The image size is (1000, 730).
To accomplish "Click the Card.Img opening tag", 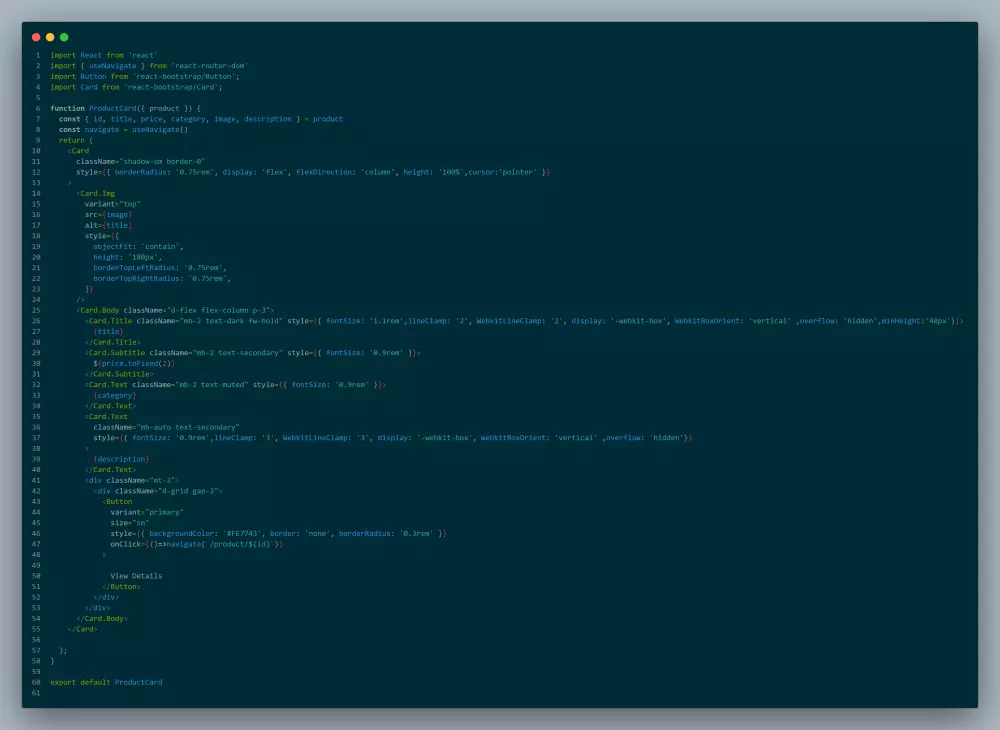I will [97, 193].
